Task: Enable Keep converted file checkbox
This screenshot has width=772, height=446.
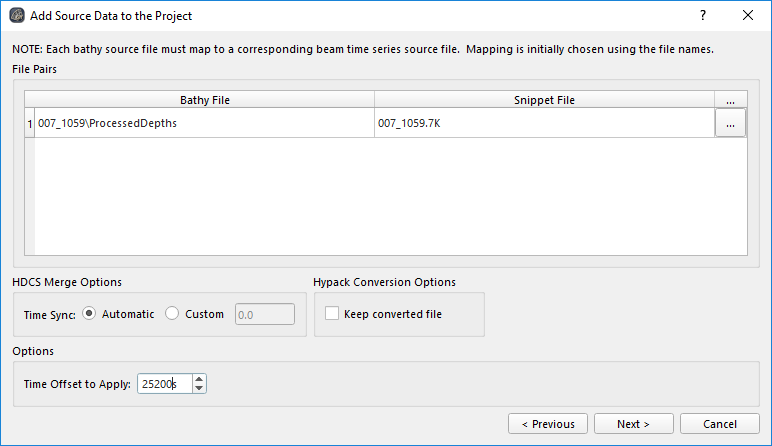Action: click(331, 314)
